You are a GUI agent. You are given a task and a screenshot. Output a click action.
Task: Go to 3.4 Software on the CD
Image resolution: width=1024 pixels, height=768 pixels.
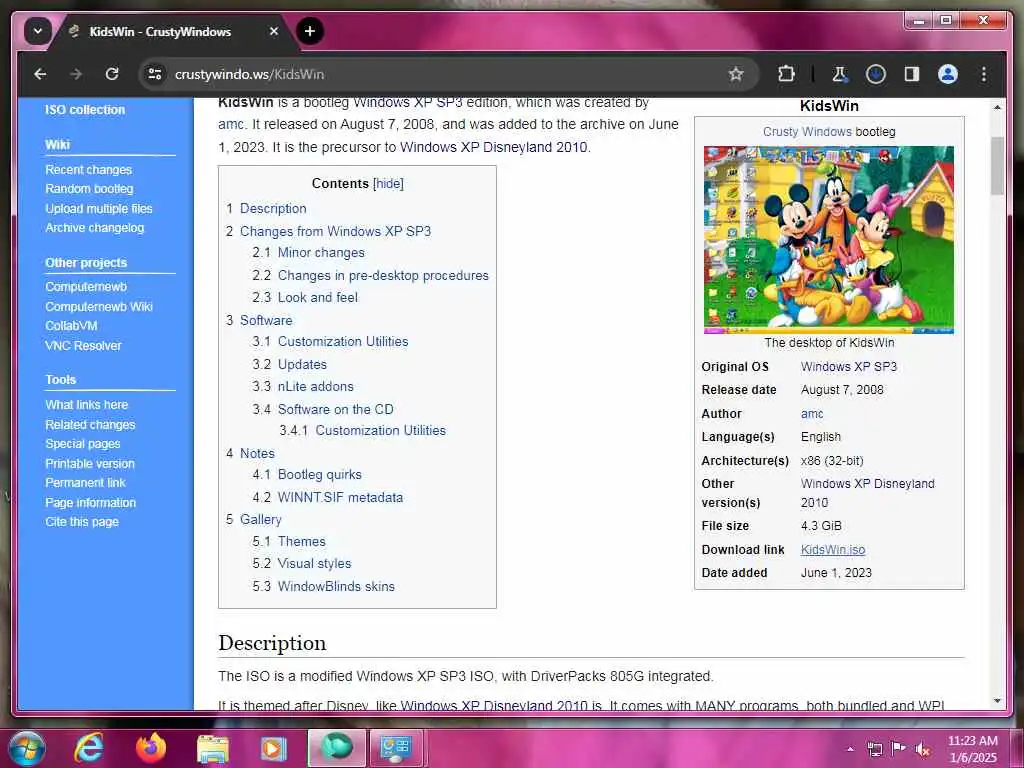pyautogui.click(x=336, y=409)
